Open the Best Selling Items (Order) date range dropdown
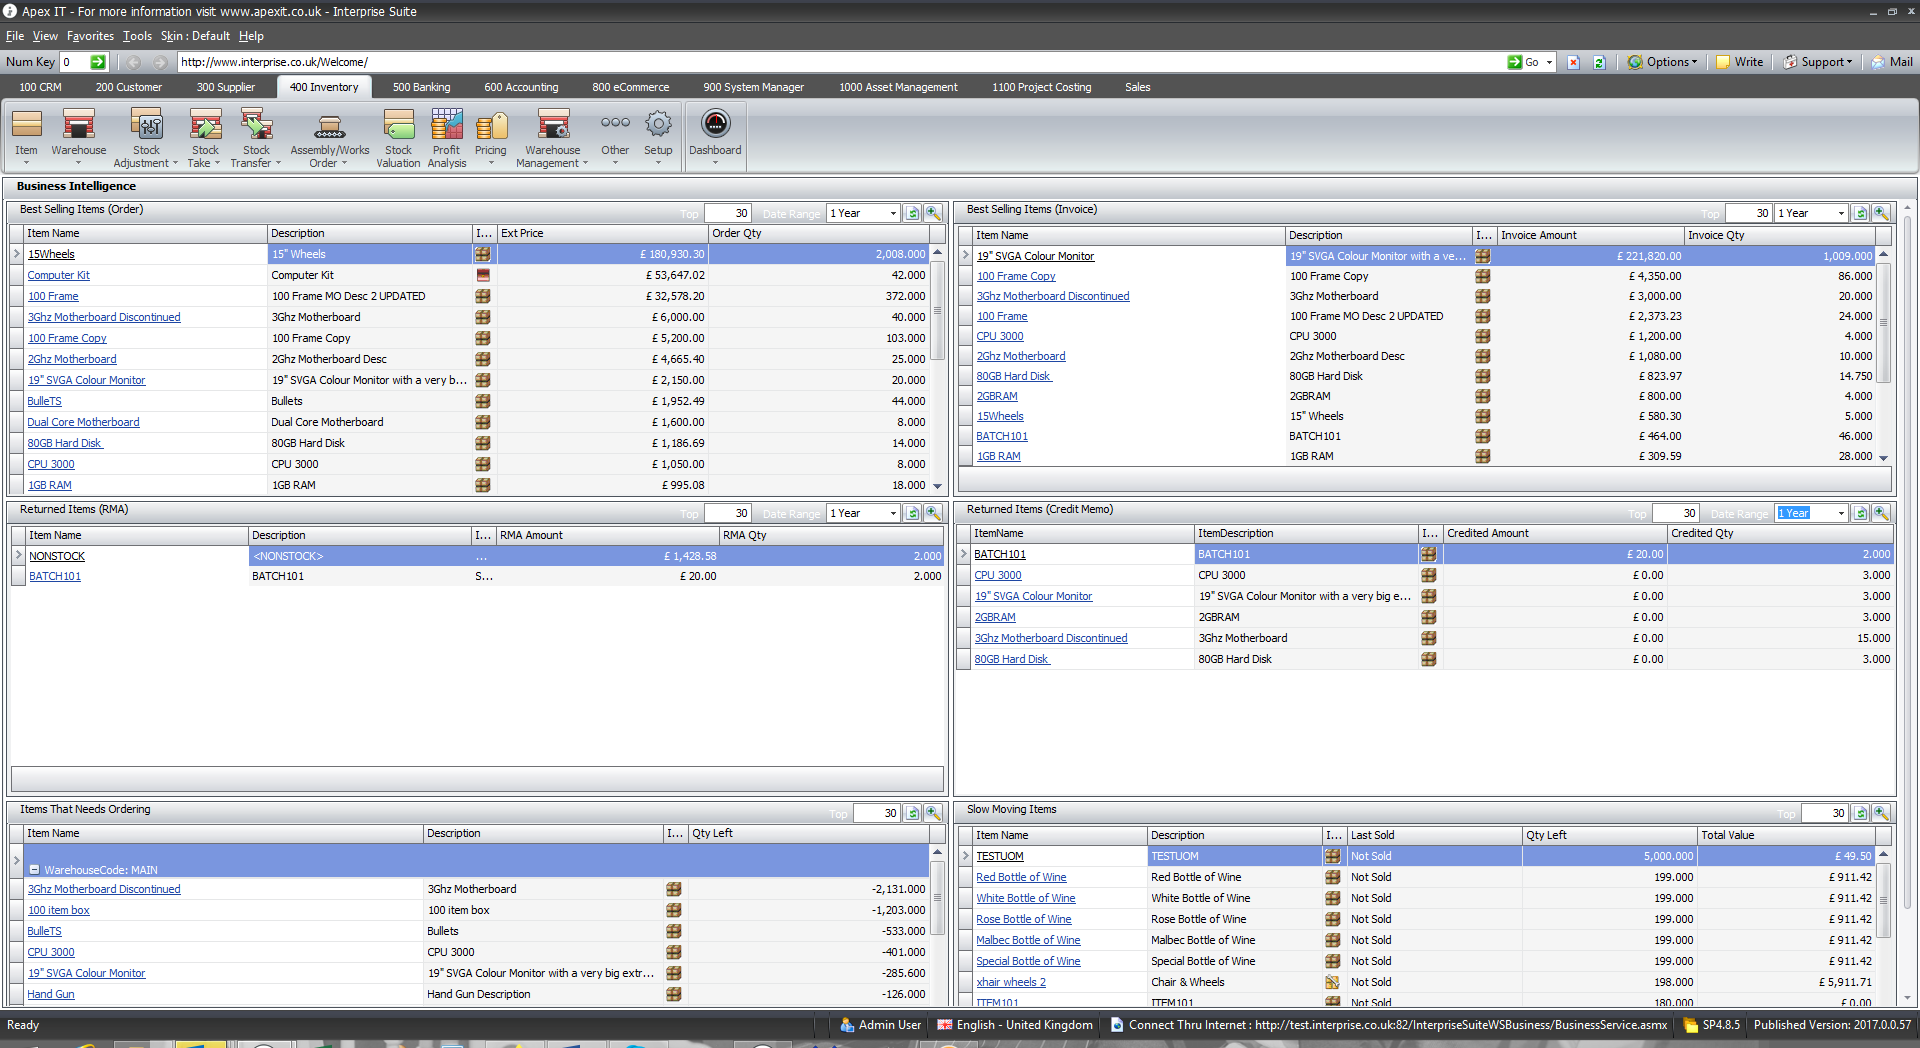The height and width of the screenshot is (1048, 1920). (x=893, y=213)
